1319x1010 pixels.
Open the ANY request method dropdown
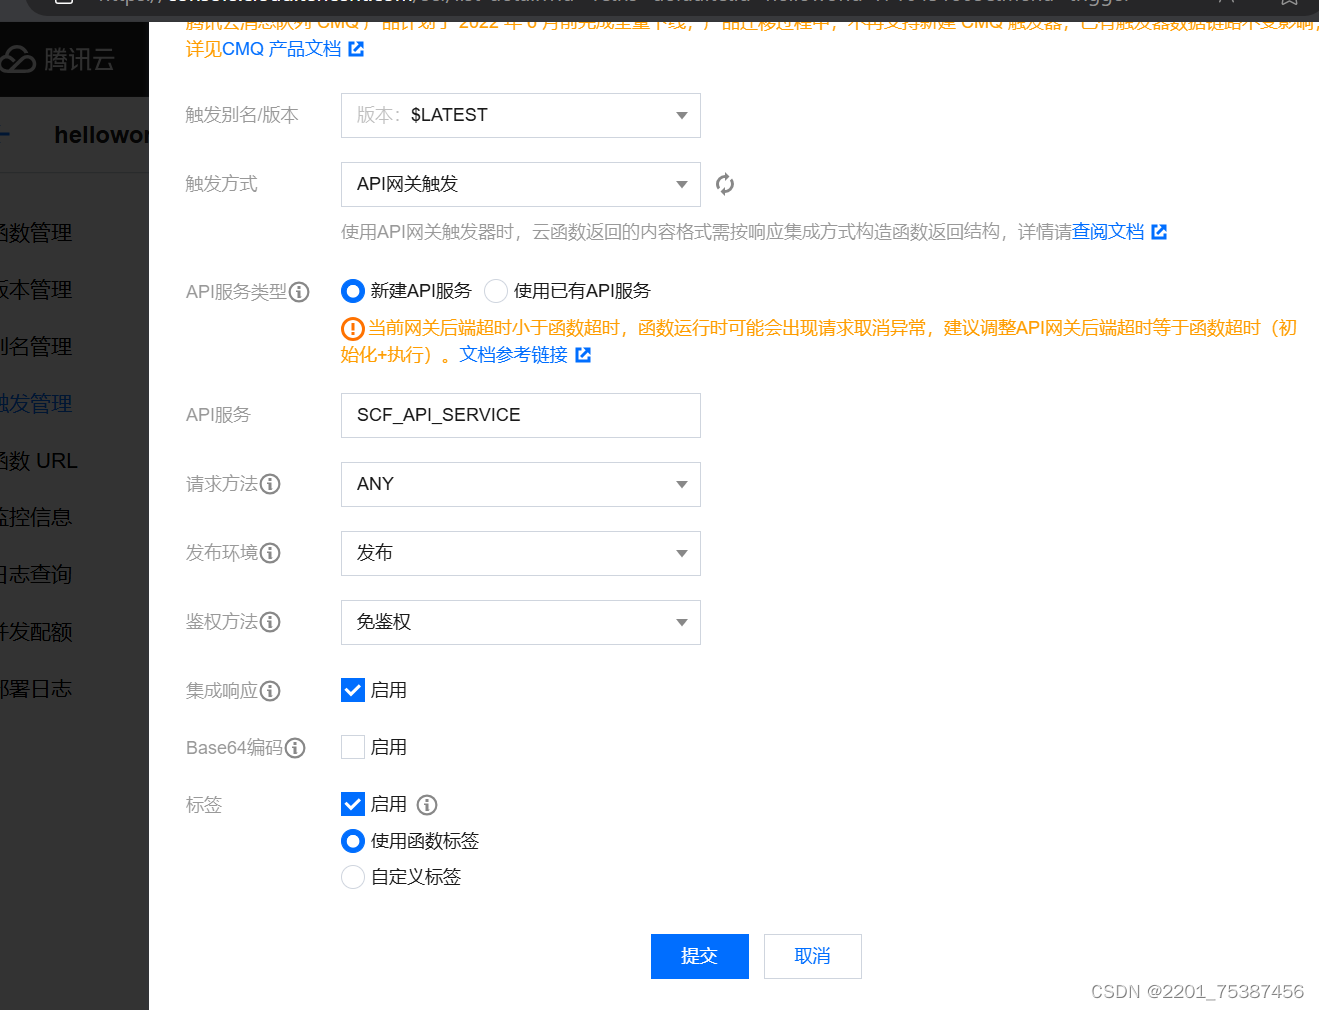coord(521,484)
